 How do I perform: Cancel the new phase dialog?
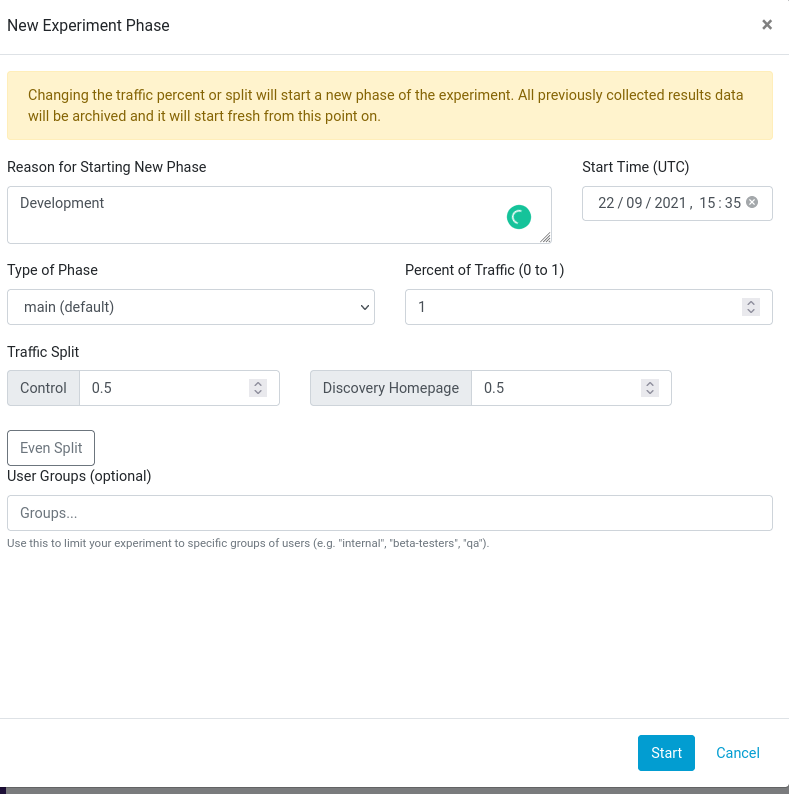pos(738,753)
